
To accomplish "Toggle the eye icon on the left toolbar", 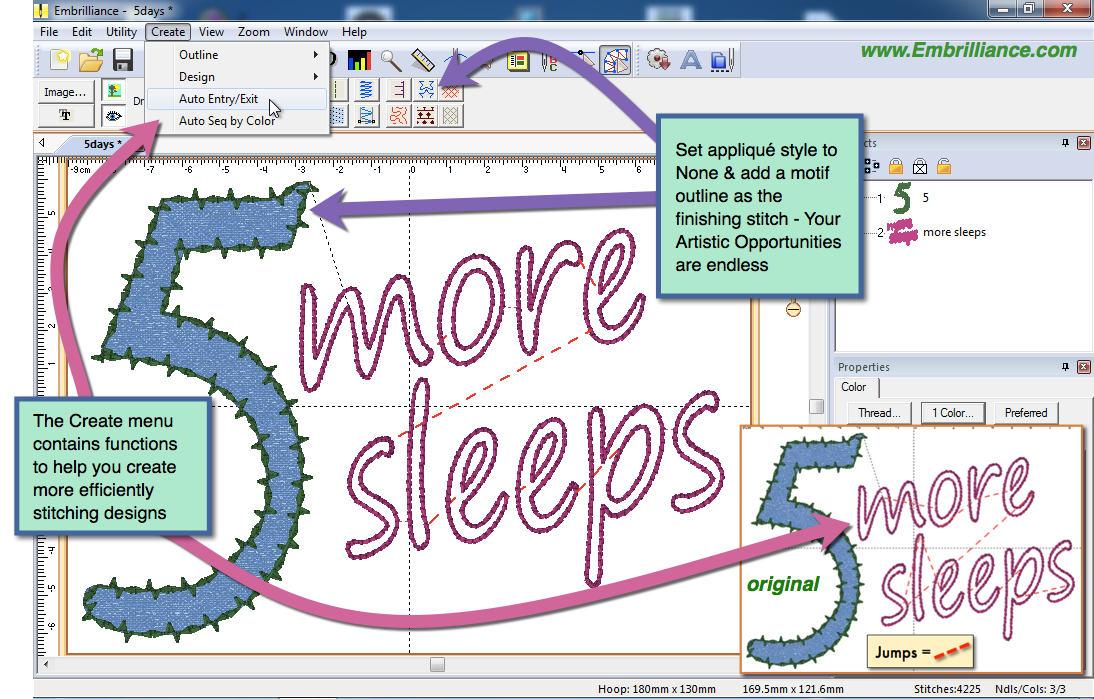I will (x=113, y=116).
